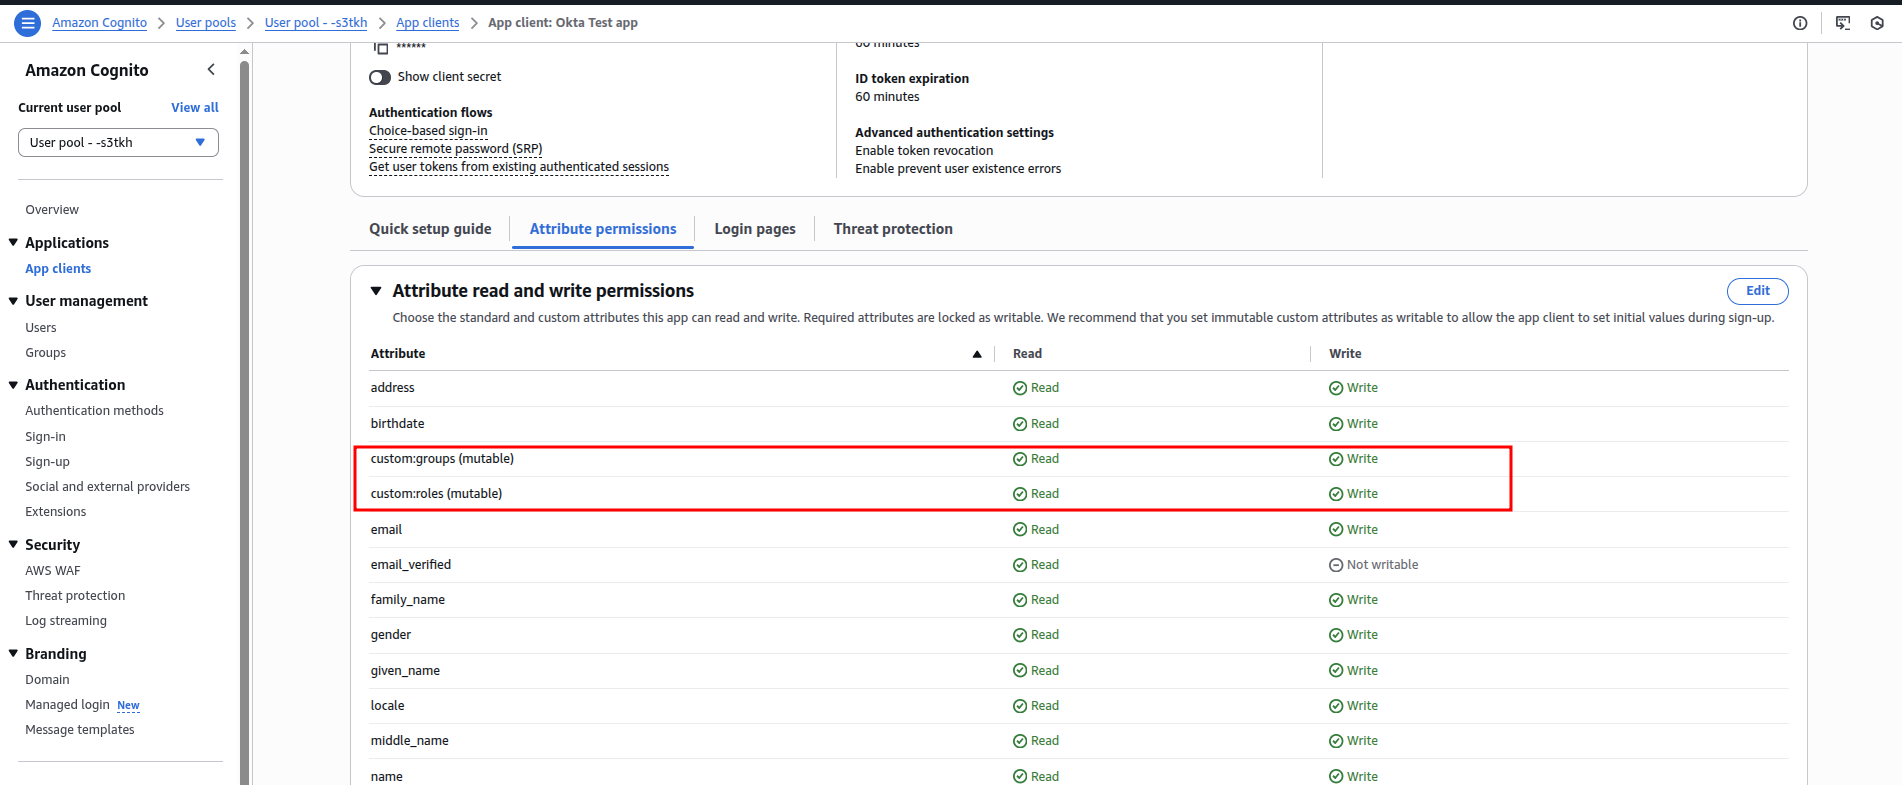
Task: Click the Read checkmark icon for middle_name
Action: point(1020,741)
